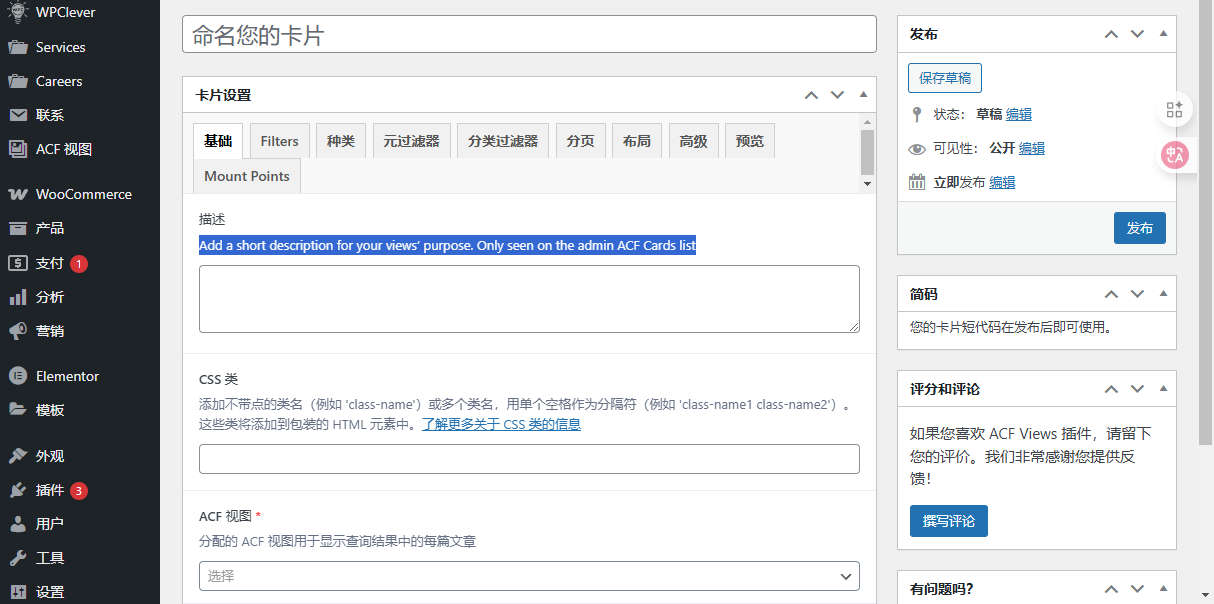Click the 产品 archive icon
The height and width of the screenshot is (604, 1214).
[x=17, y=228]
